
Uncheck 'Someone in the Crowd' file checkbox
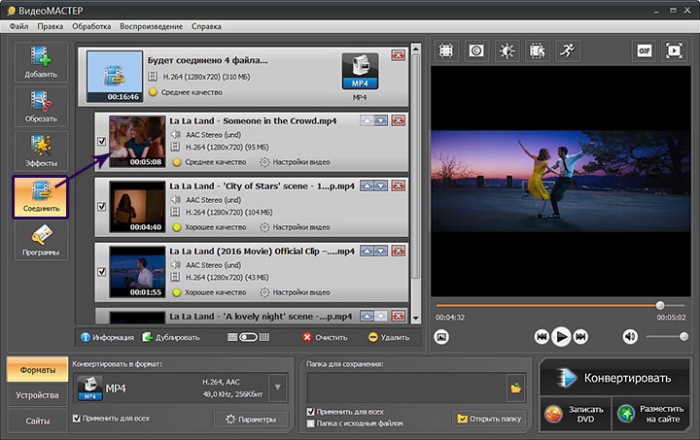tap(101, 142)
